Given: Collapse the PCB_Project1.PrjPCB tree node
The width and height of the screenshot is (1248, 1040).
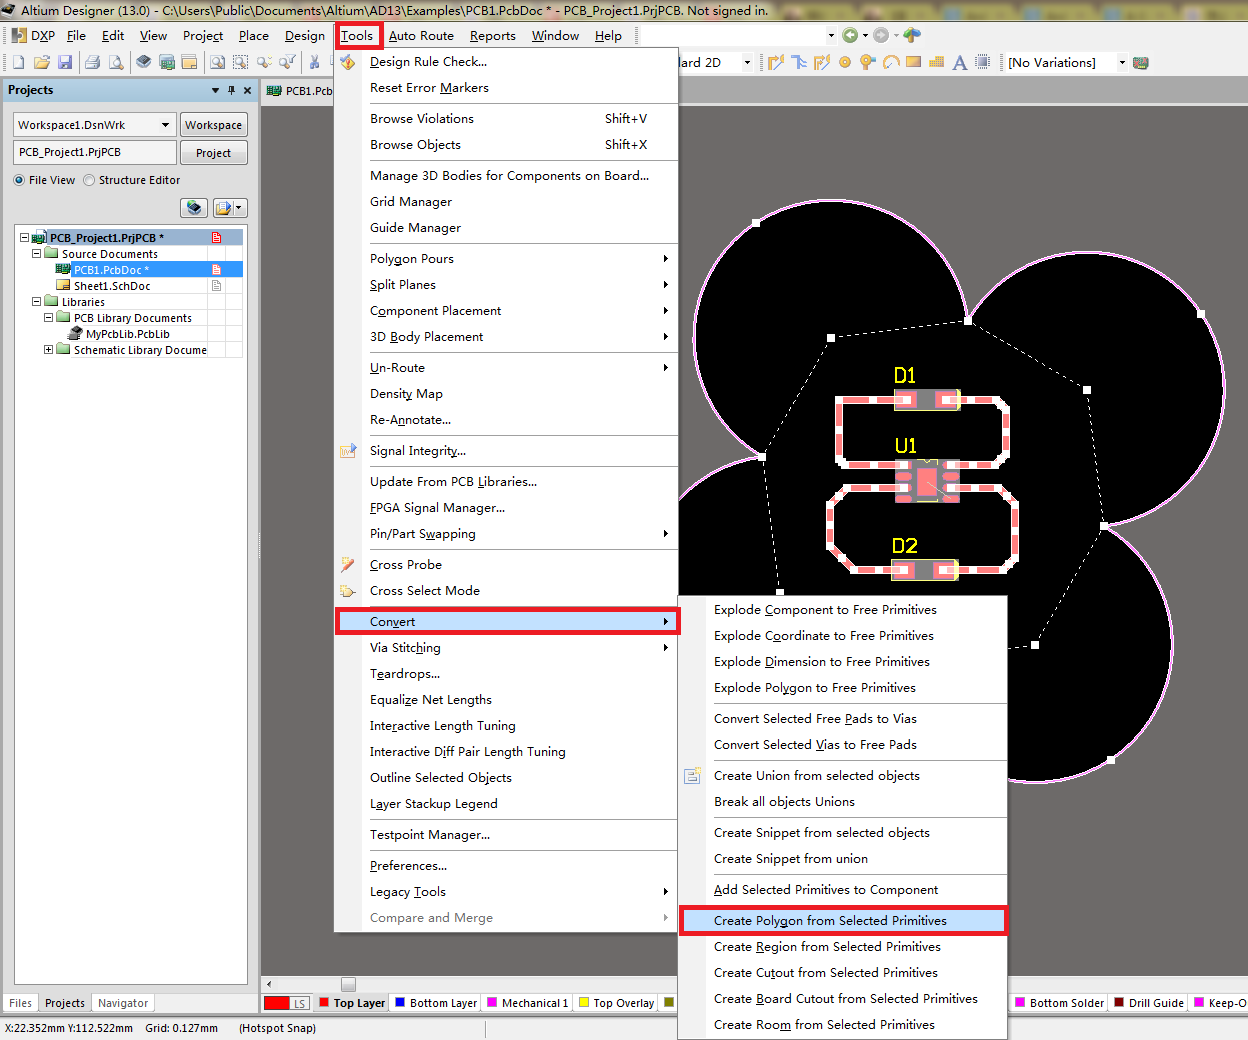Looking at the screenshot, I should (x=25, y=238).
